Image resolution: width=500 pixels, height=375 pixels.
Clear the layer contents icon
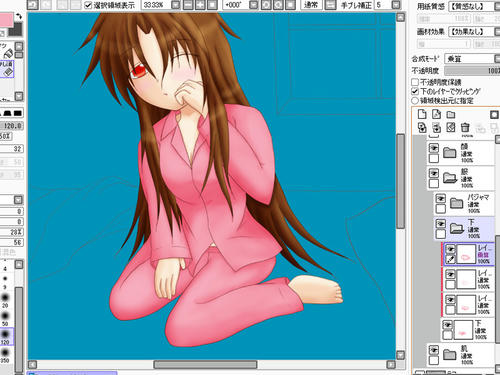pos(451,127)
